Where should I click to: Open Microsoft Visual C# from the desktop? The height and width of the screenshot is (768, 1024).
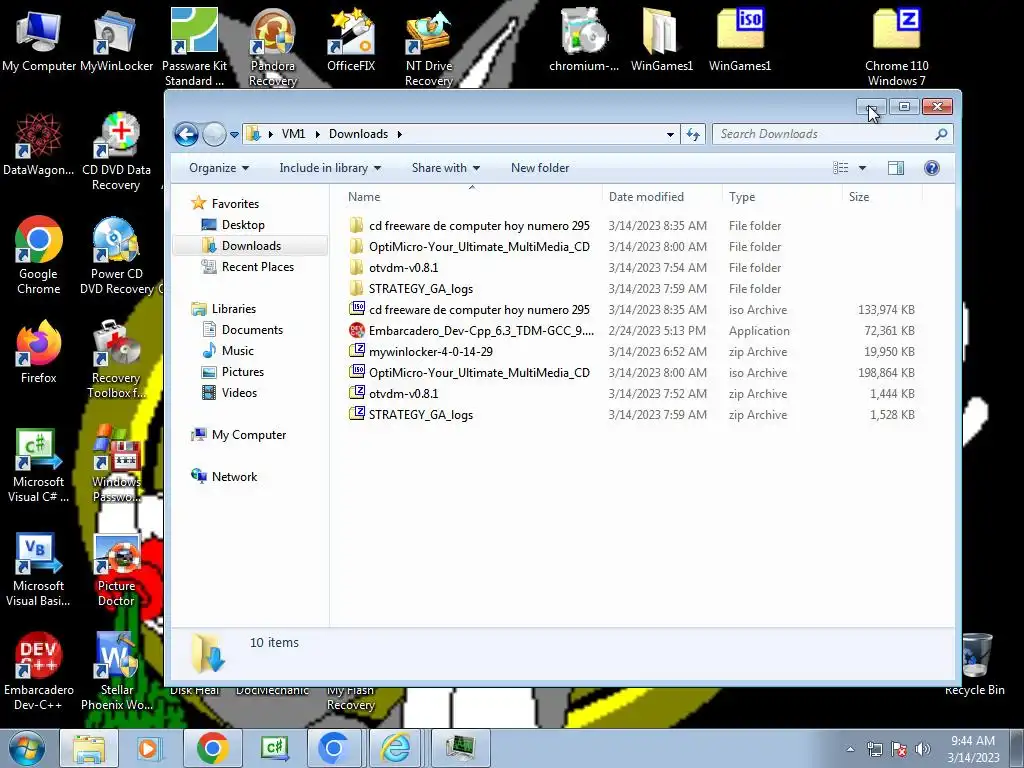pos(39,465)
